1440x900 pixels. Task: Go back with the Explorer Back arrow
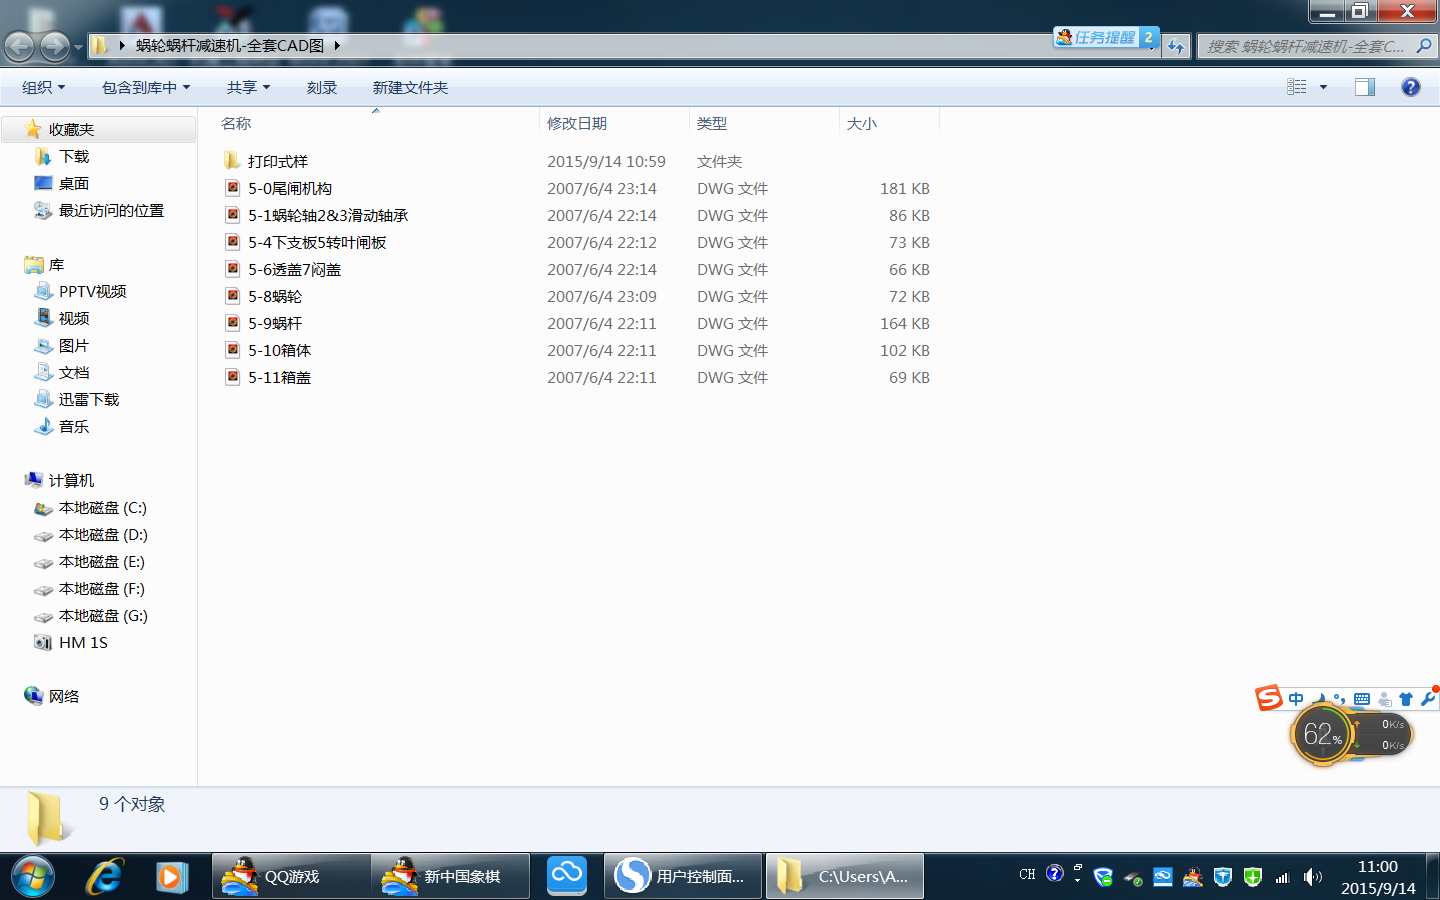click(x=19, y=46)
